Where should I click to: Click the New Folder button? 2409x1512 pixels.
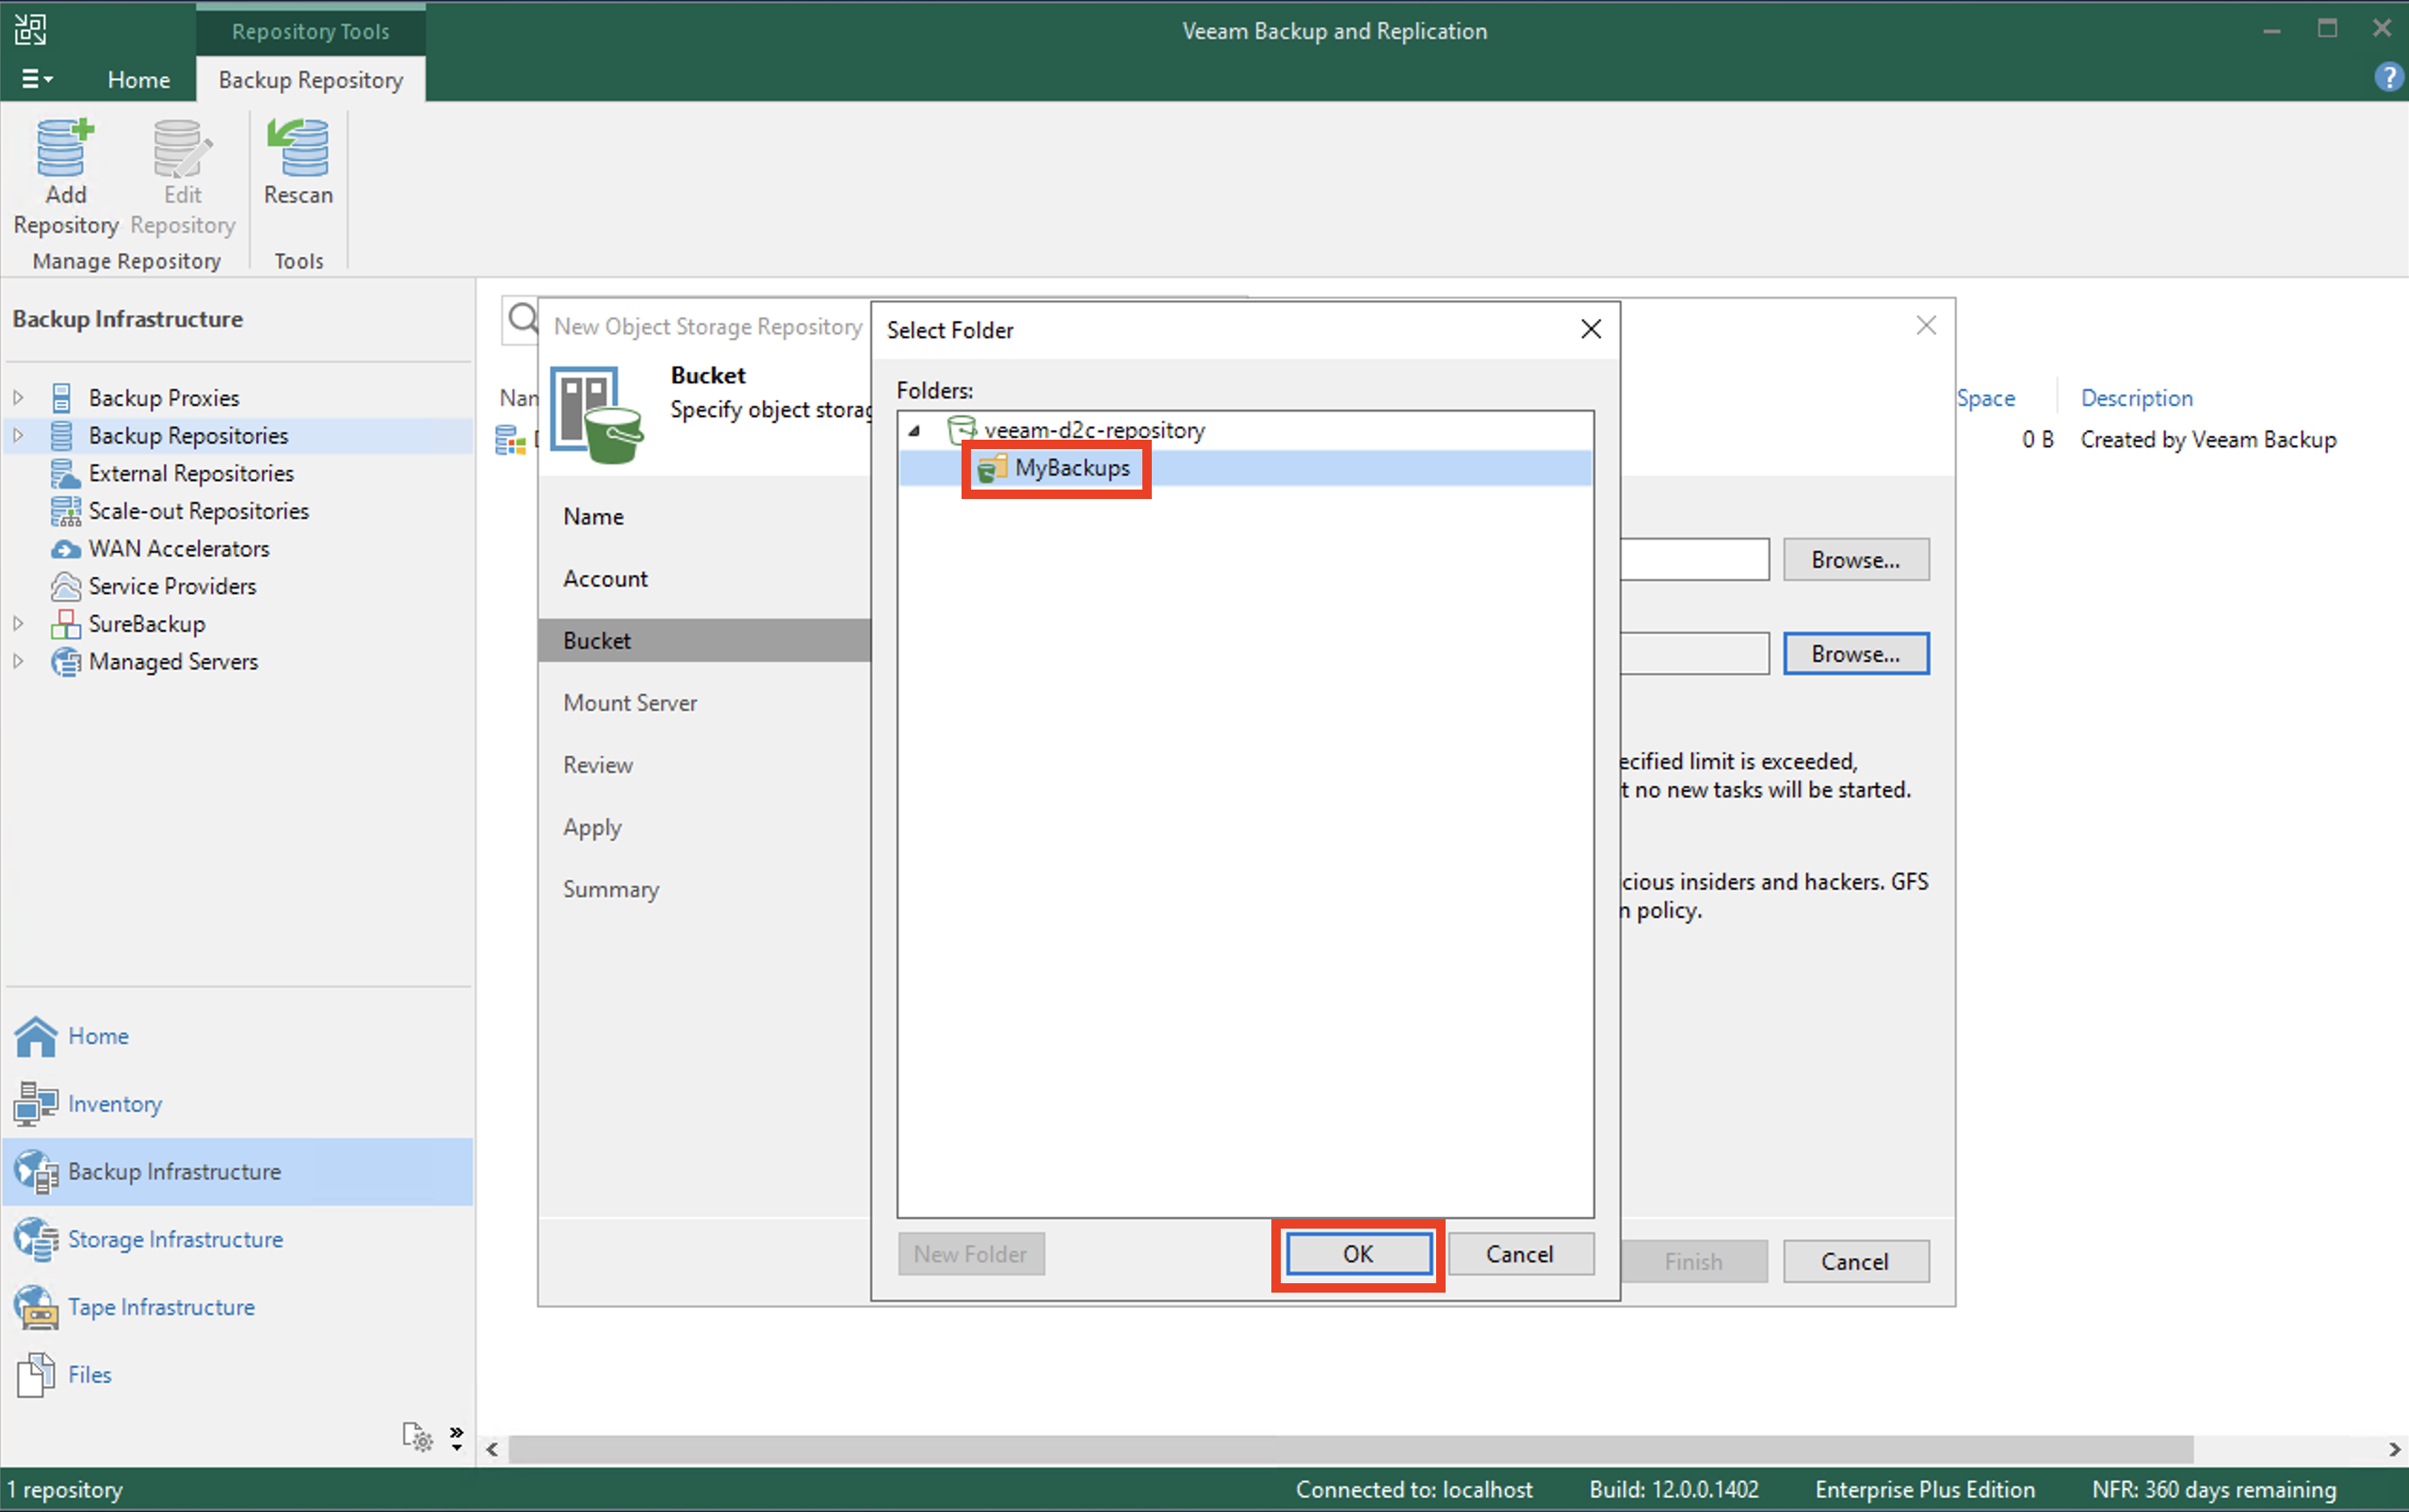971,1254
